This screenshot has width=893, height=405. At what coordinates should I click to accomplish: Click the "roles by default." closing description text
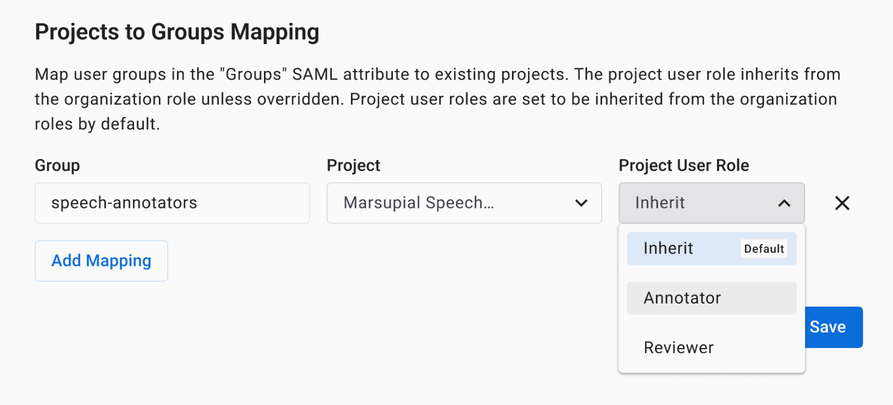[97, 125]
